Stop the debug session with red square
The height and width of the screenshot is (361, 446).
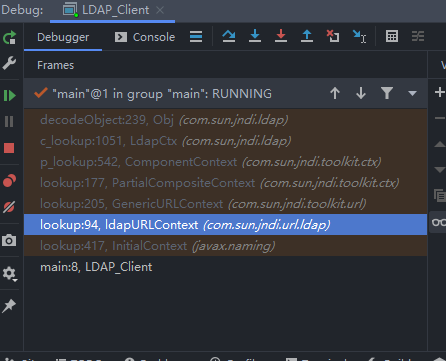[9, 148]
